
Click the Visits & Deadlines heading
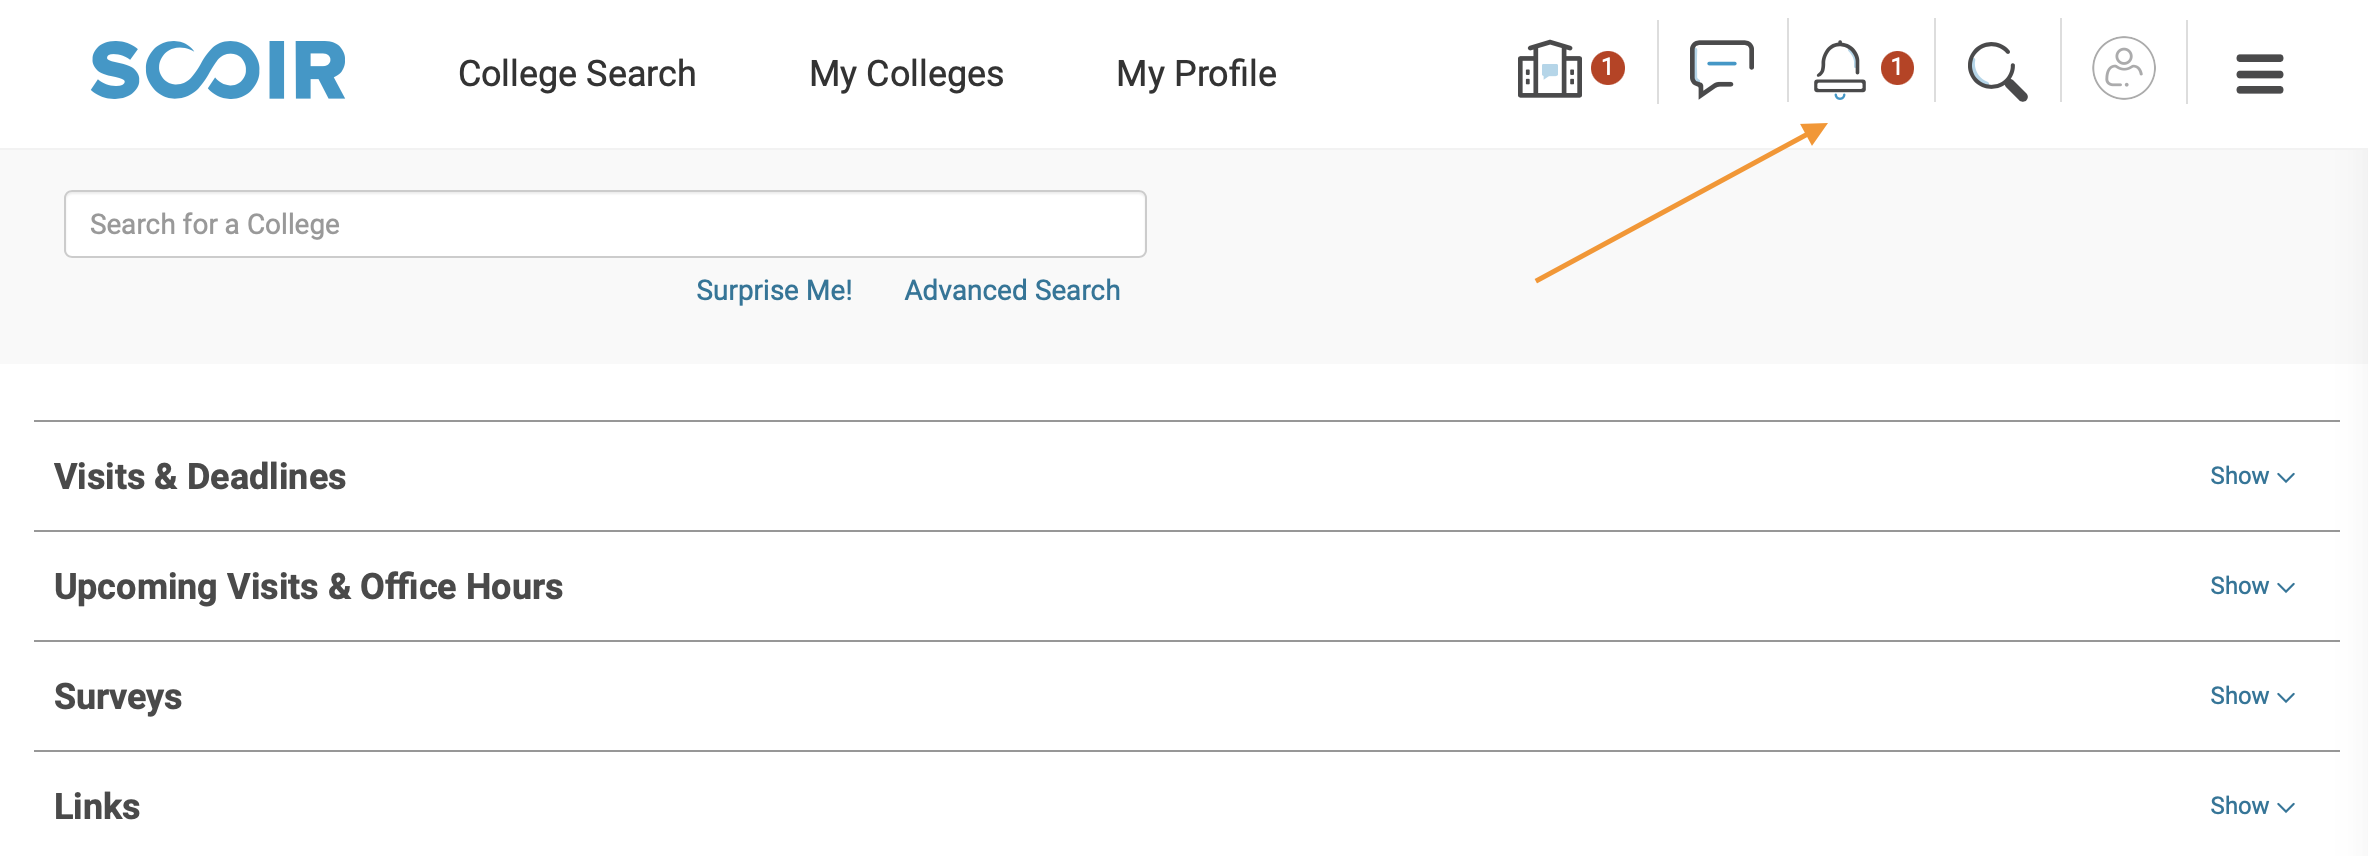[200, 476]
